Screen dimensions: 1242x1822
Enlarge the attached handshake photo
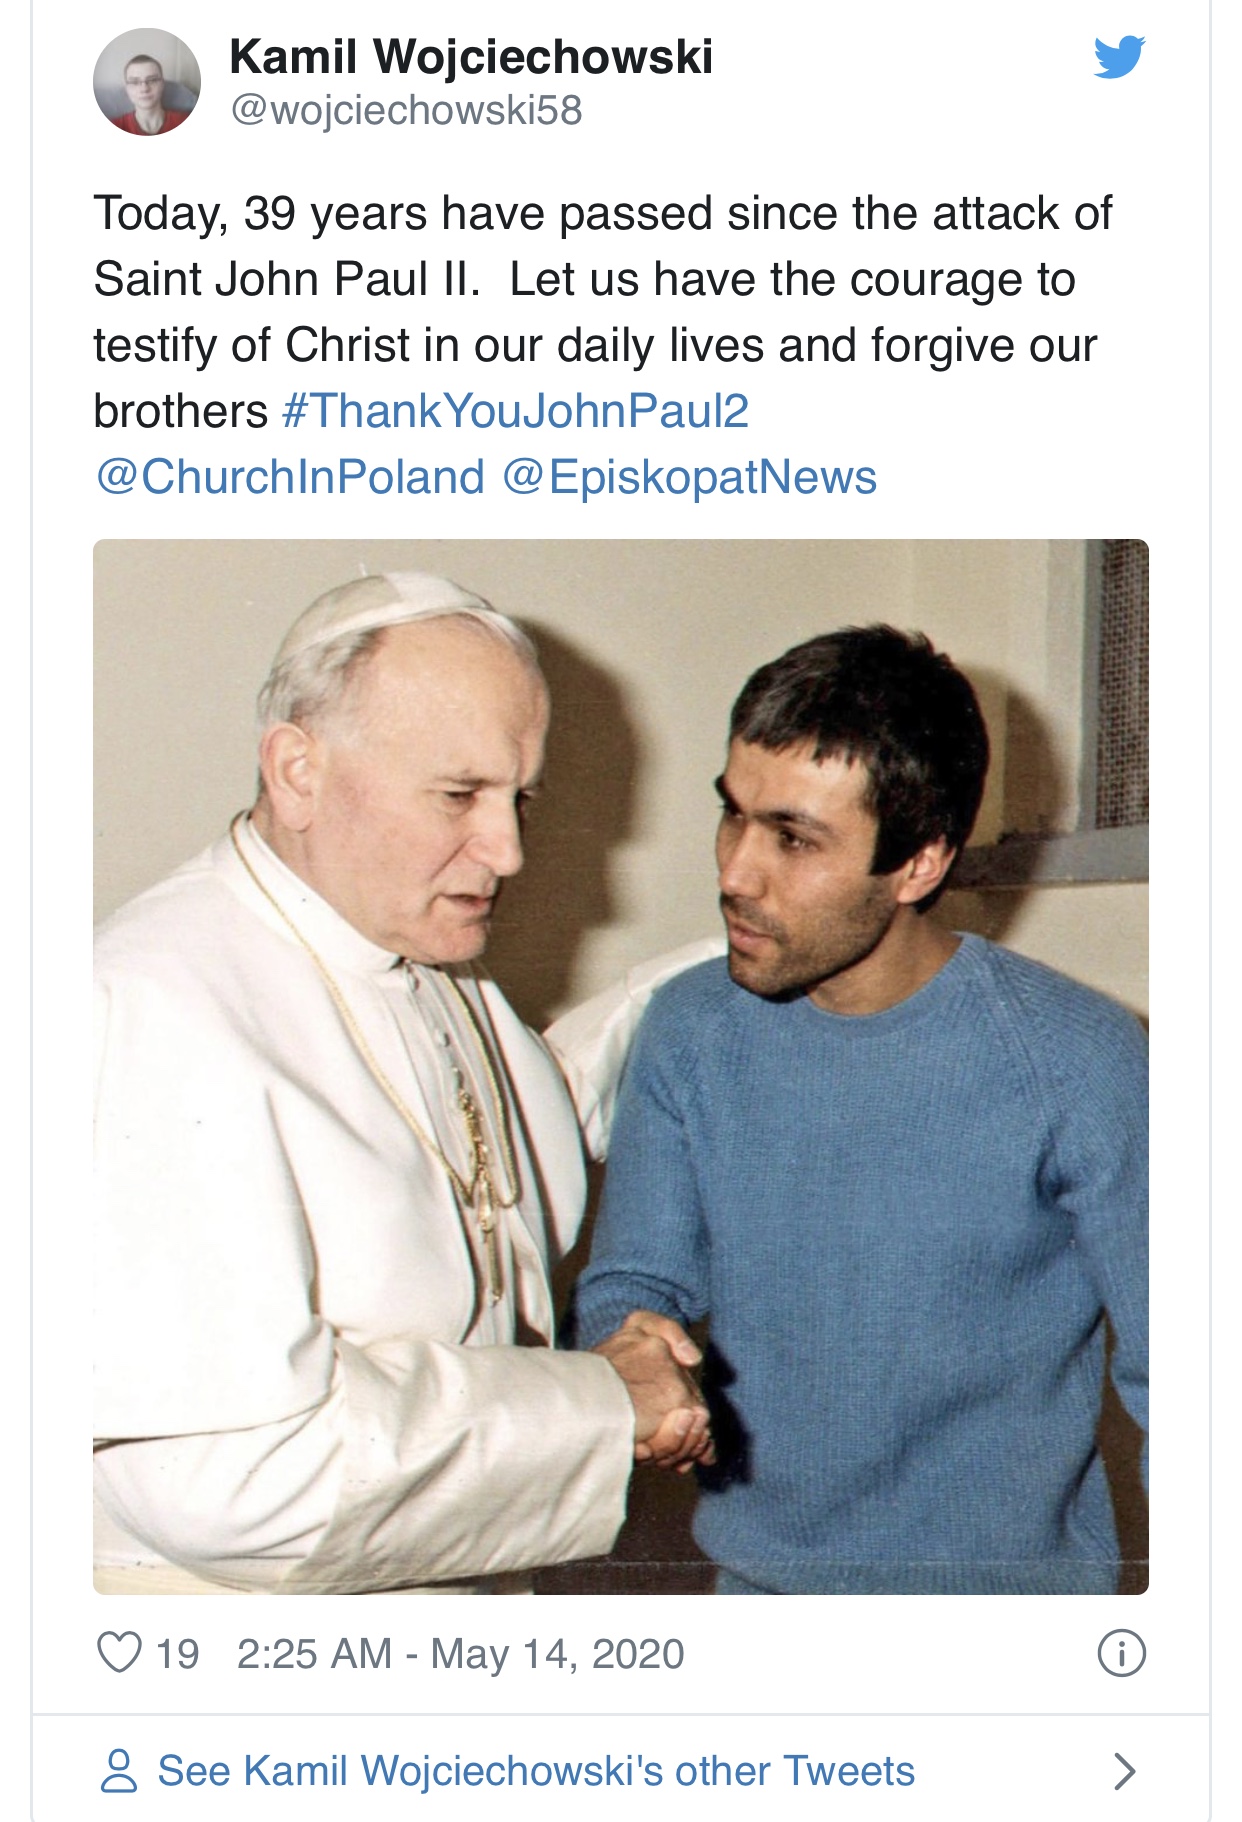pyautogui.click(x=620, y=1066)
